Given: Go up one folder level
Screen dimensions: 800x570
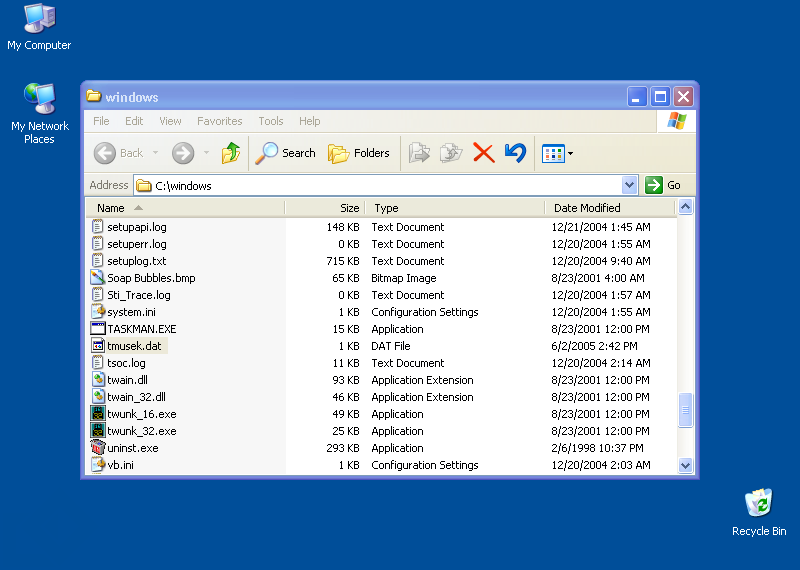Looking at the screenshot, I should (231, 153).
